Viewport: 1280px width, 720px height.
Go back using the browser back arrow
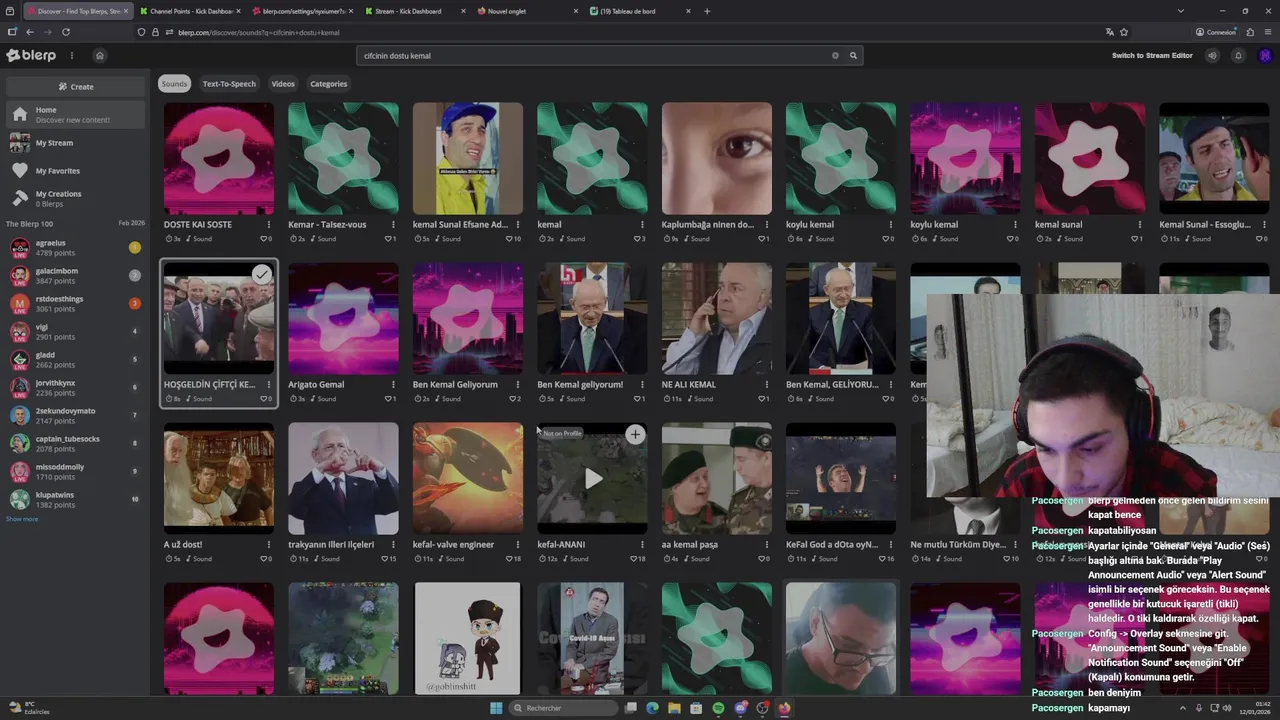29,32
